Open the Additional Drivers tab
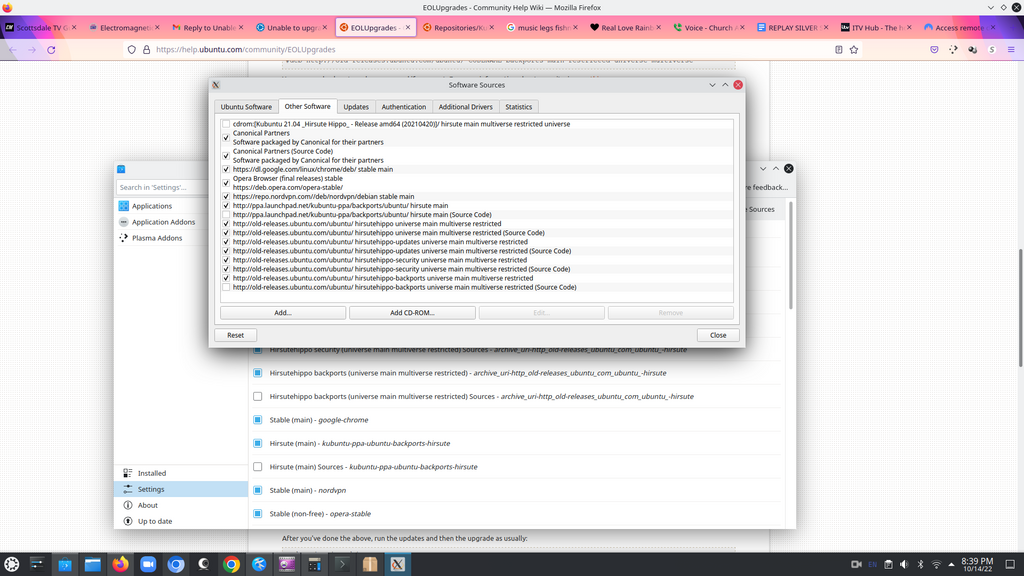This screenshot has height=576, width=1024. pyautogui.click(x=465, y=106)
